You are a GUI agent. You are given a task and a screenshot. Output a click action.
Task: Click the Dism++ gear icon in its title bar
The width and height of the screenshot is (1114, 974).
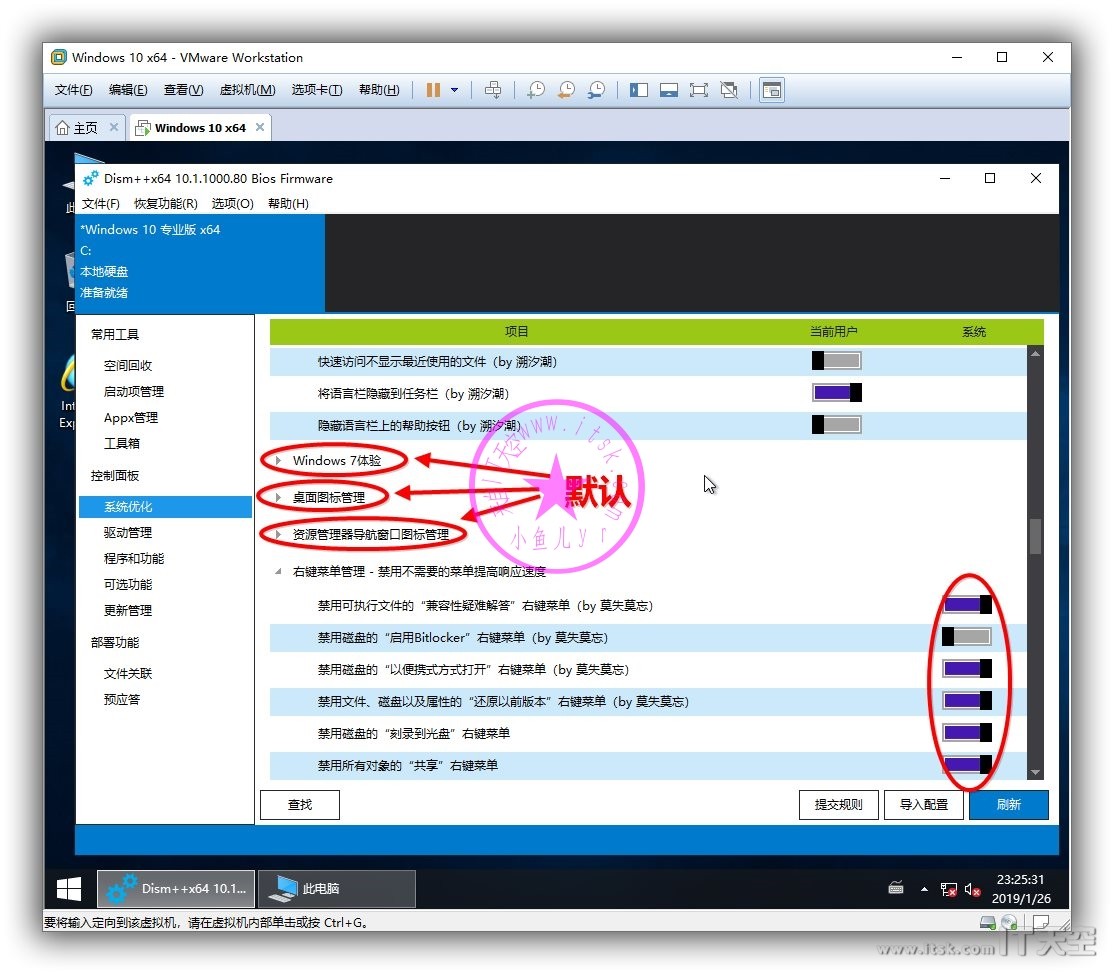91,178
